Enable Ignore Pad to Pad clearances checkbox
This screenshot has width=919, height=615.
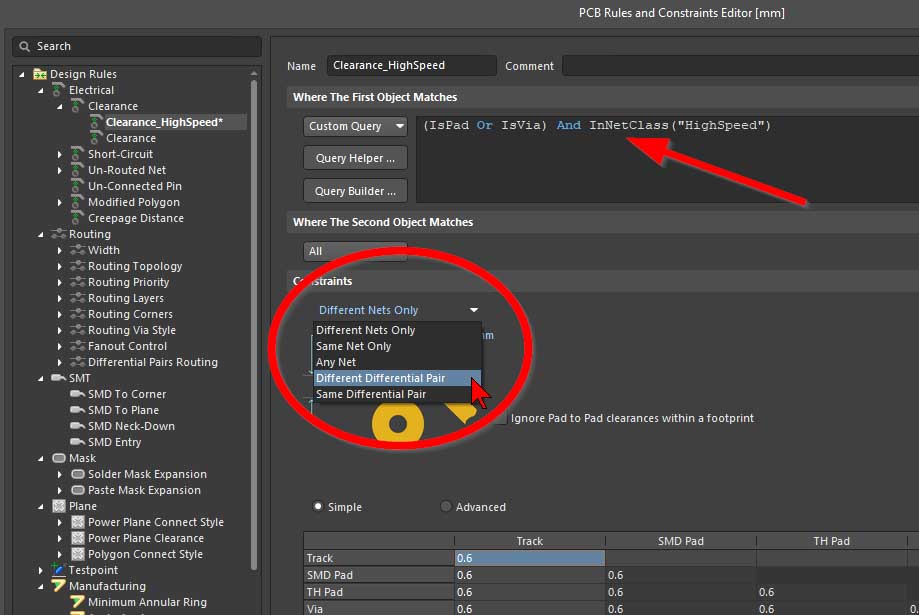tap(502, 418)
